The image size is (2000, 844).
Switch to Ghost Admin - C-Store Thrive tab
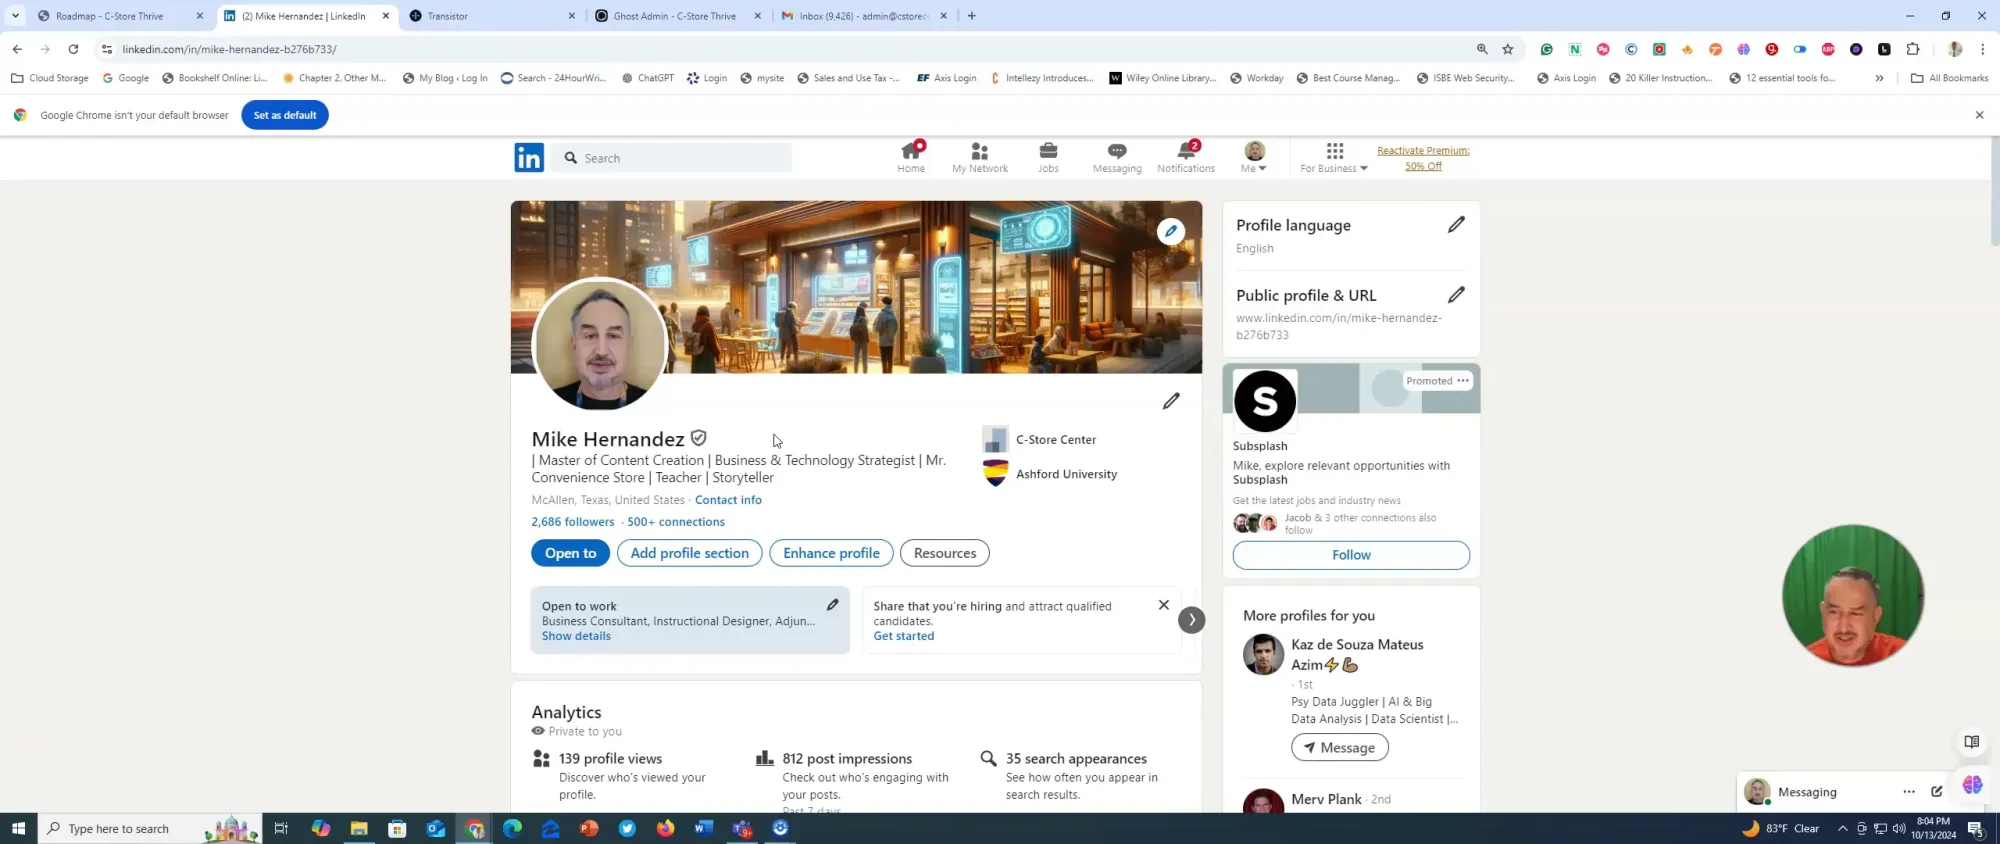677,16
